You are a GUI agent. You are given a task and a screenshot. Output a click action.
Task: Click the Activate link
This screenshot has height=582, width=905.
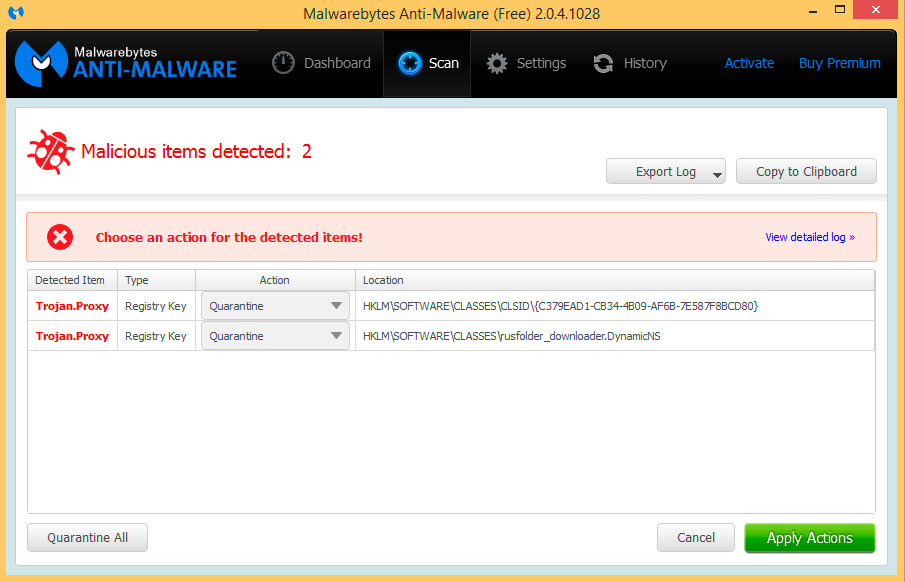(749, 63)
